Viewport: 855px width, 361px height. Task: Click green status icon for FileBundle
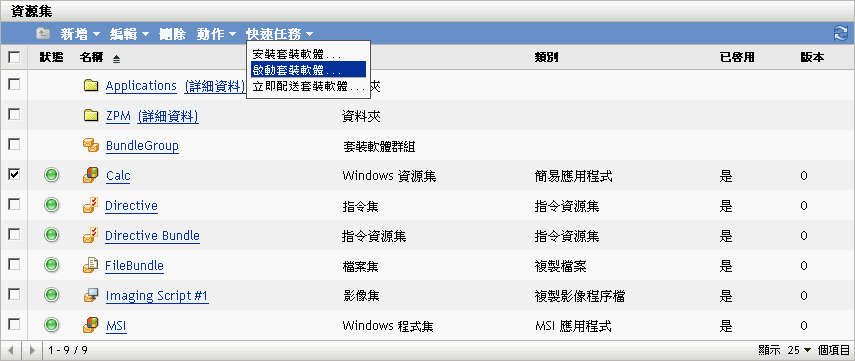click(51, 265)
